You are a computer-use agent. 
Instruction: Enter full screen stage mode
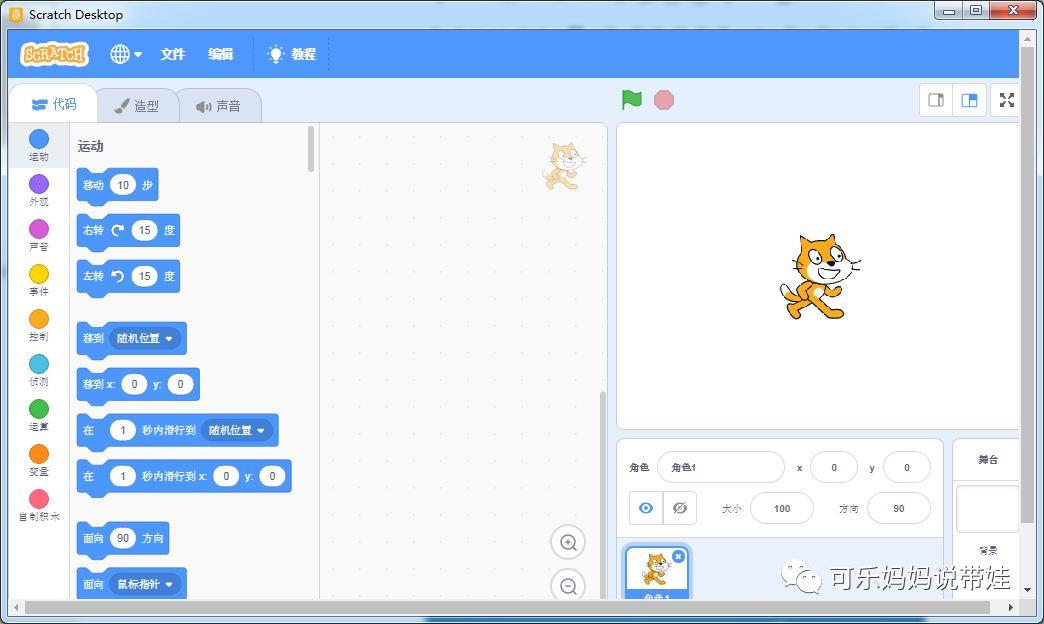click(1007, 100)
